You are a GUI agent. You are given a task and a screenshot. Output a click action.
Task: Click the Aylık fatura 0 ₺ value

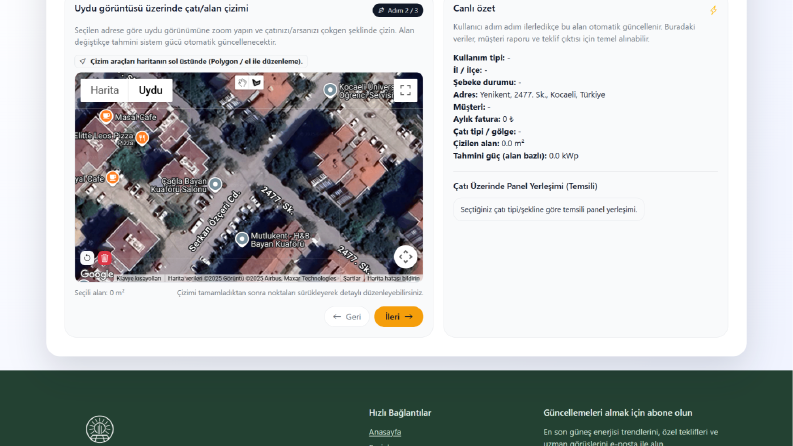point(508,119)
